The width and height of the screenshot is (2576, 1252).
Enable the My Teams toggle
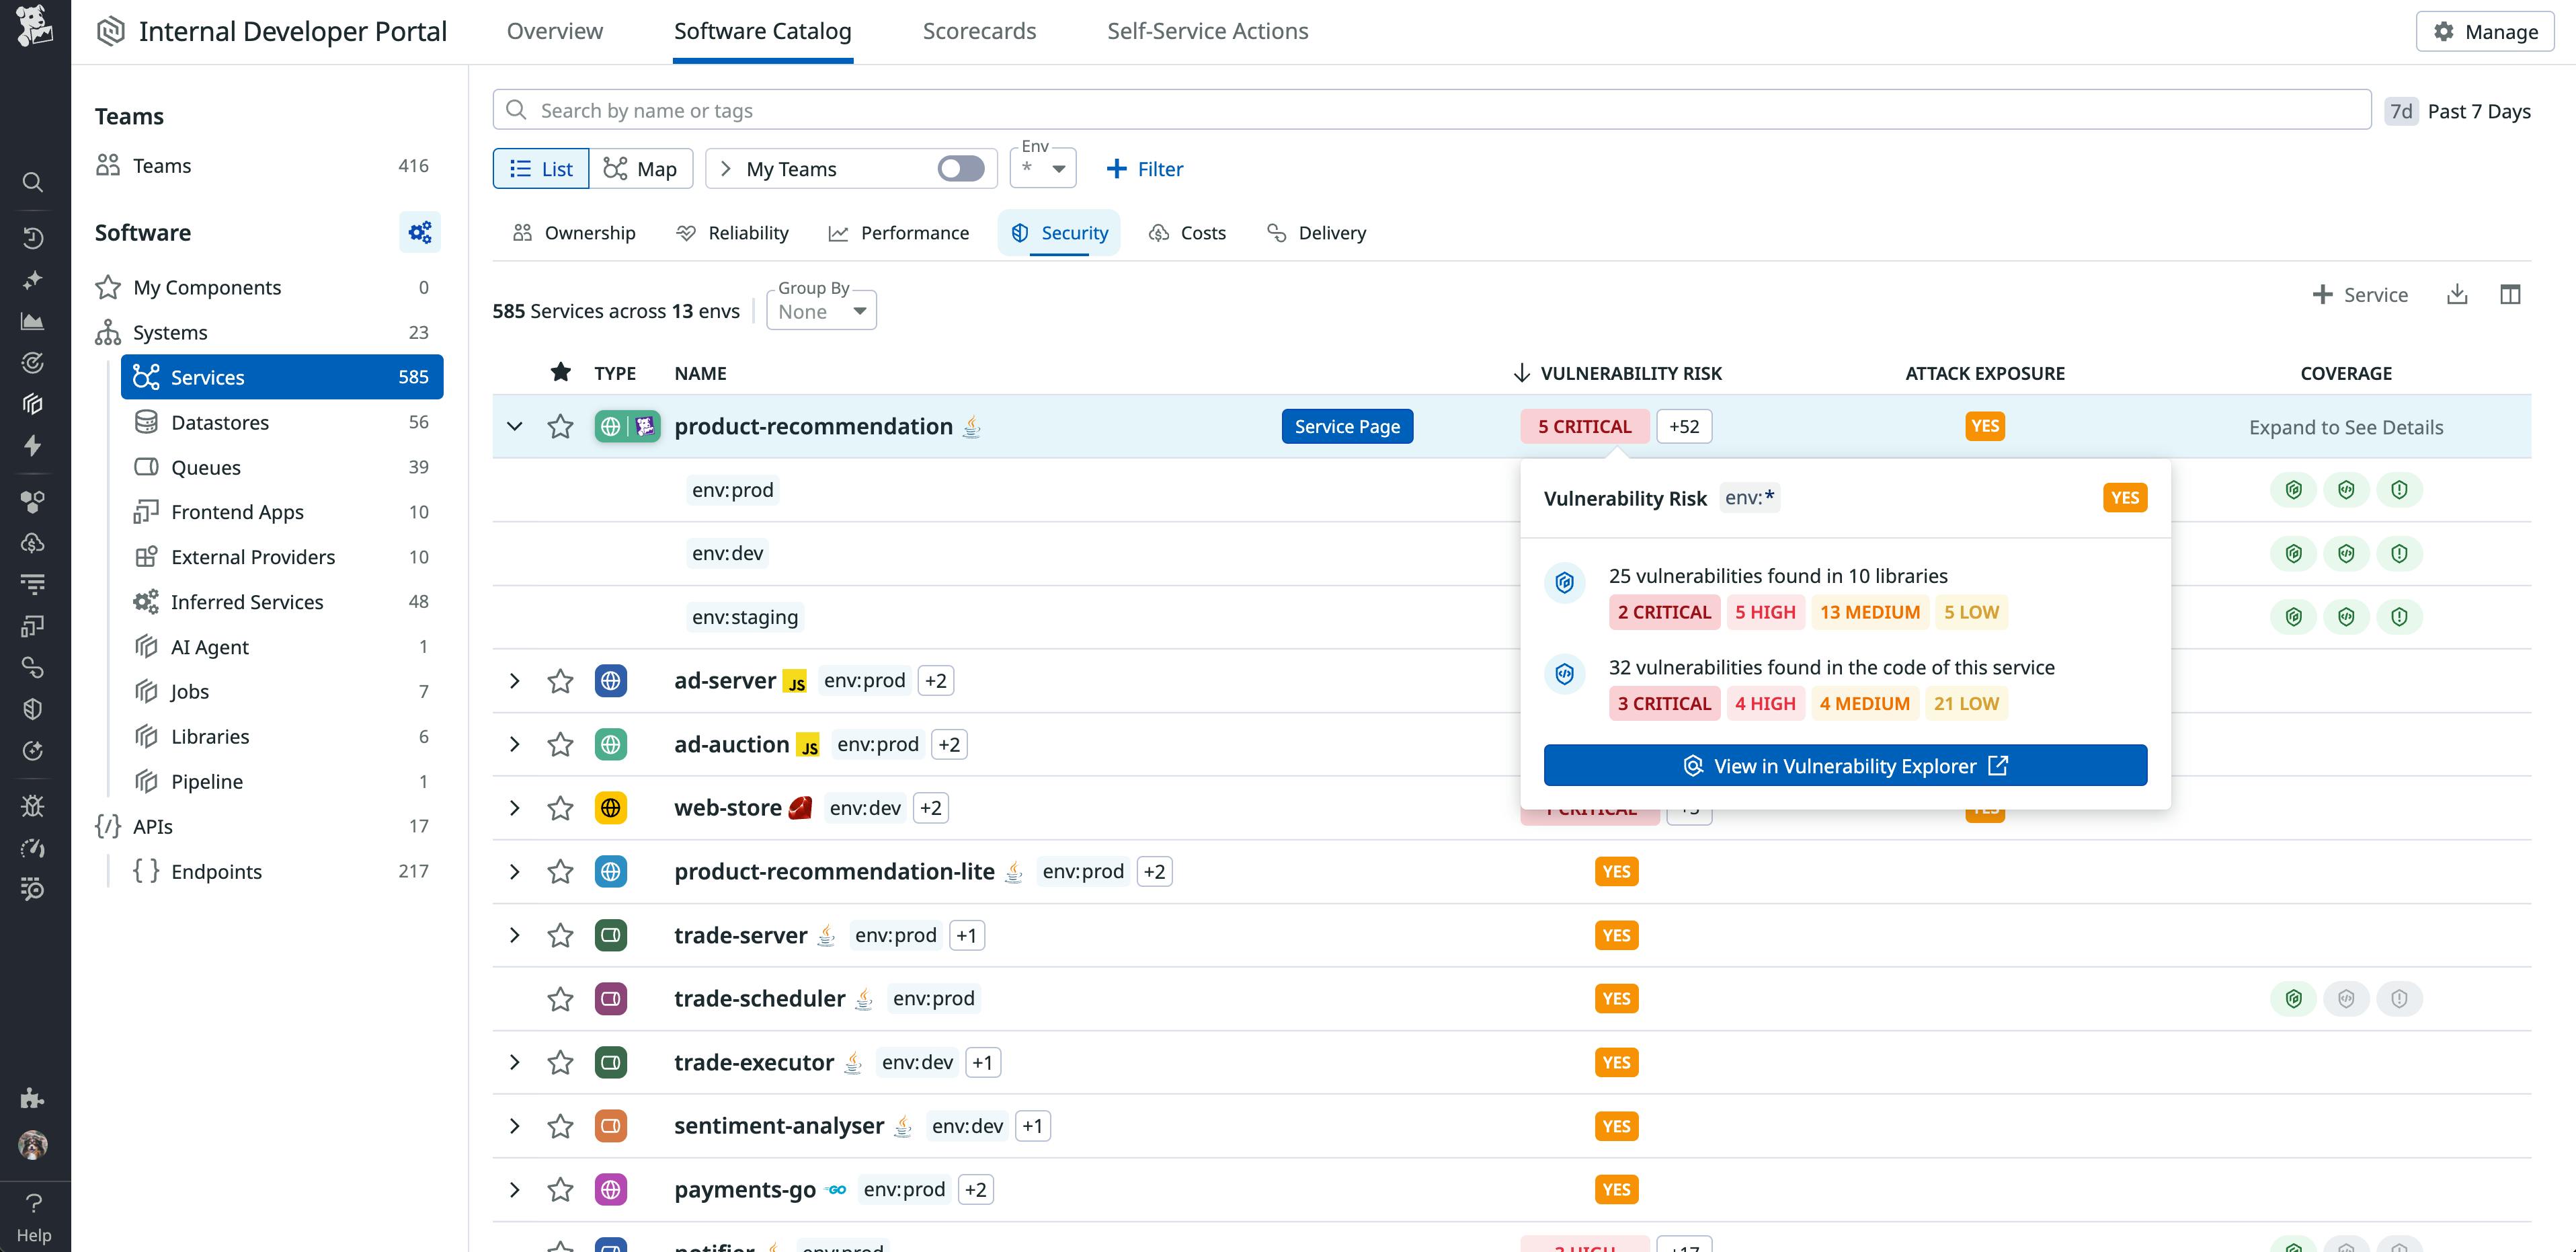click(x=959, y=168)
